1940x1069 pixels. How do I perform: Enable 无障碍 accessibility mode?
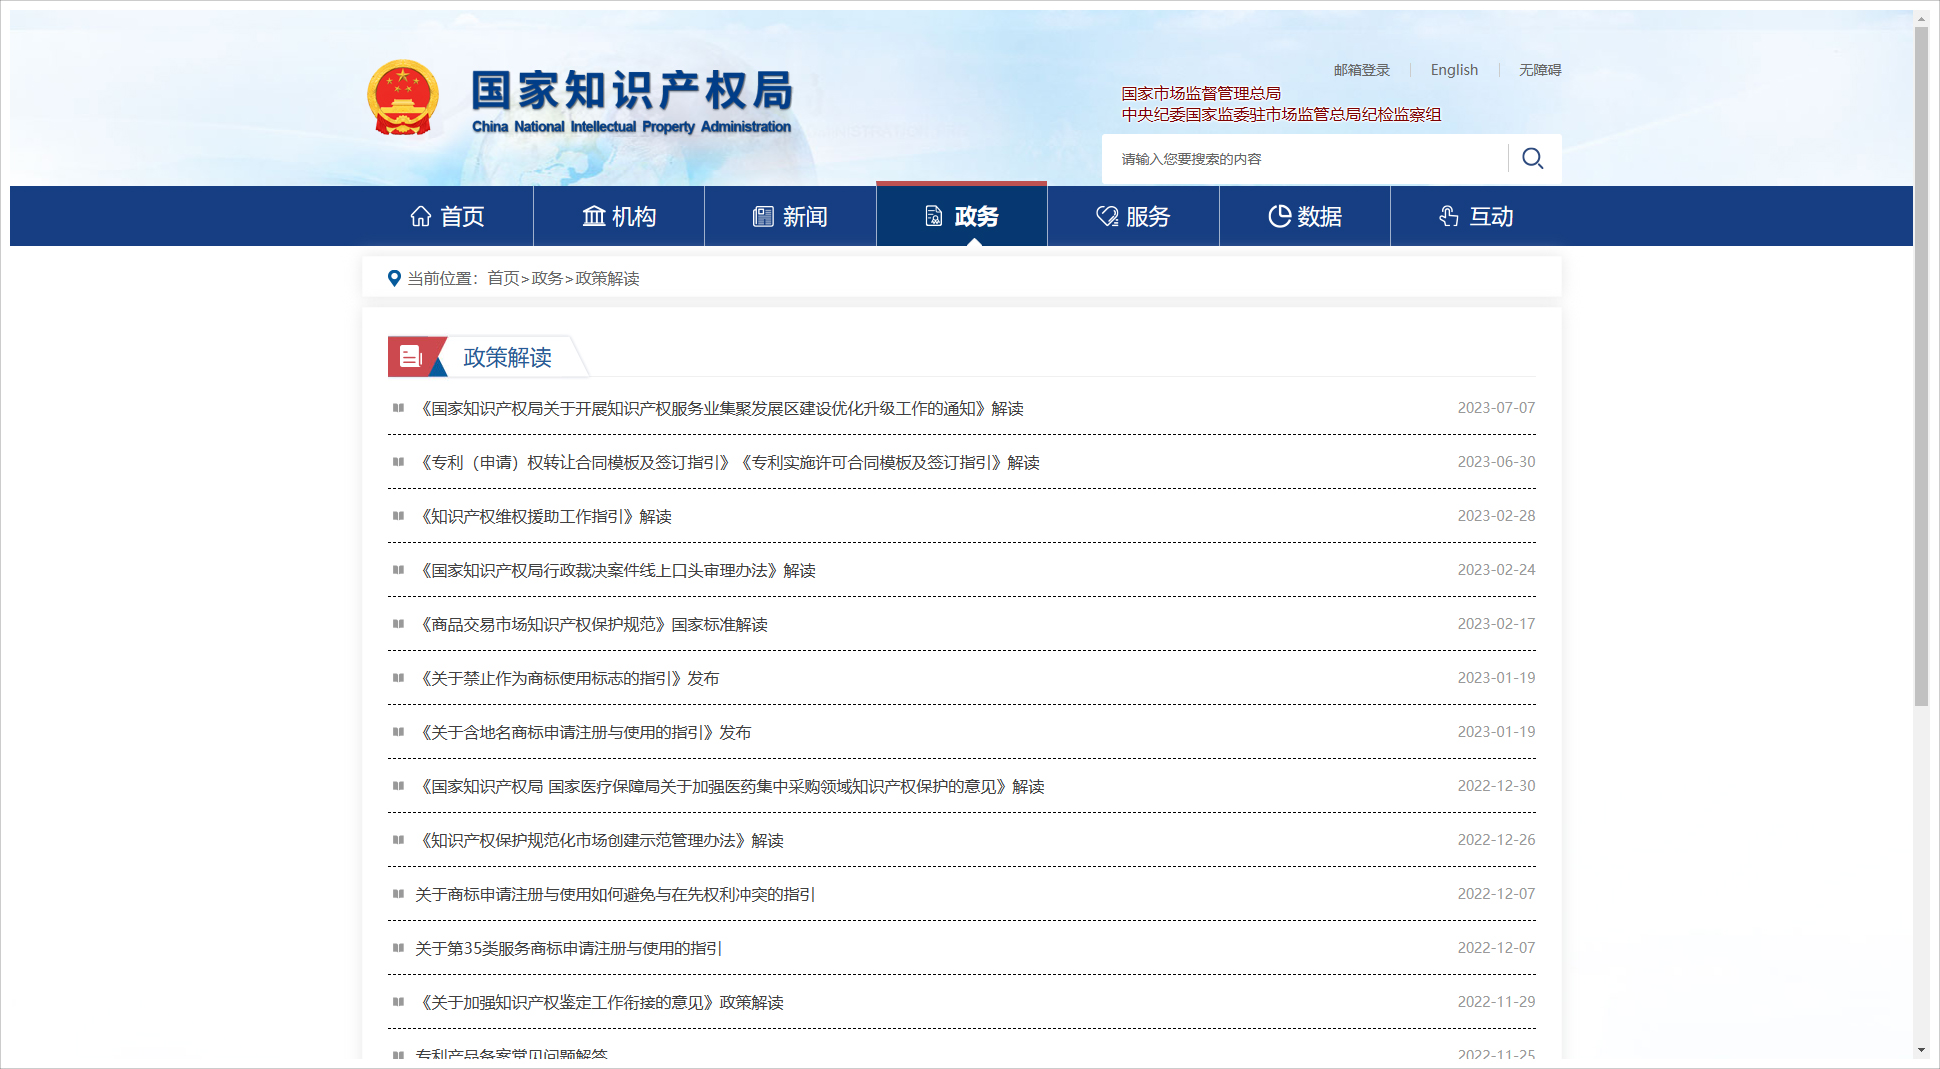tap(1539, 70)
